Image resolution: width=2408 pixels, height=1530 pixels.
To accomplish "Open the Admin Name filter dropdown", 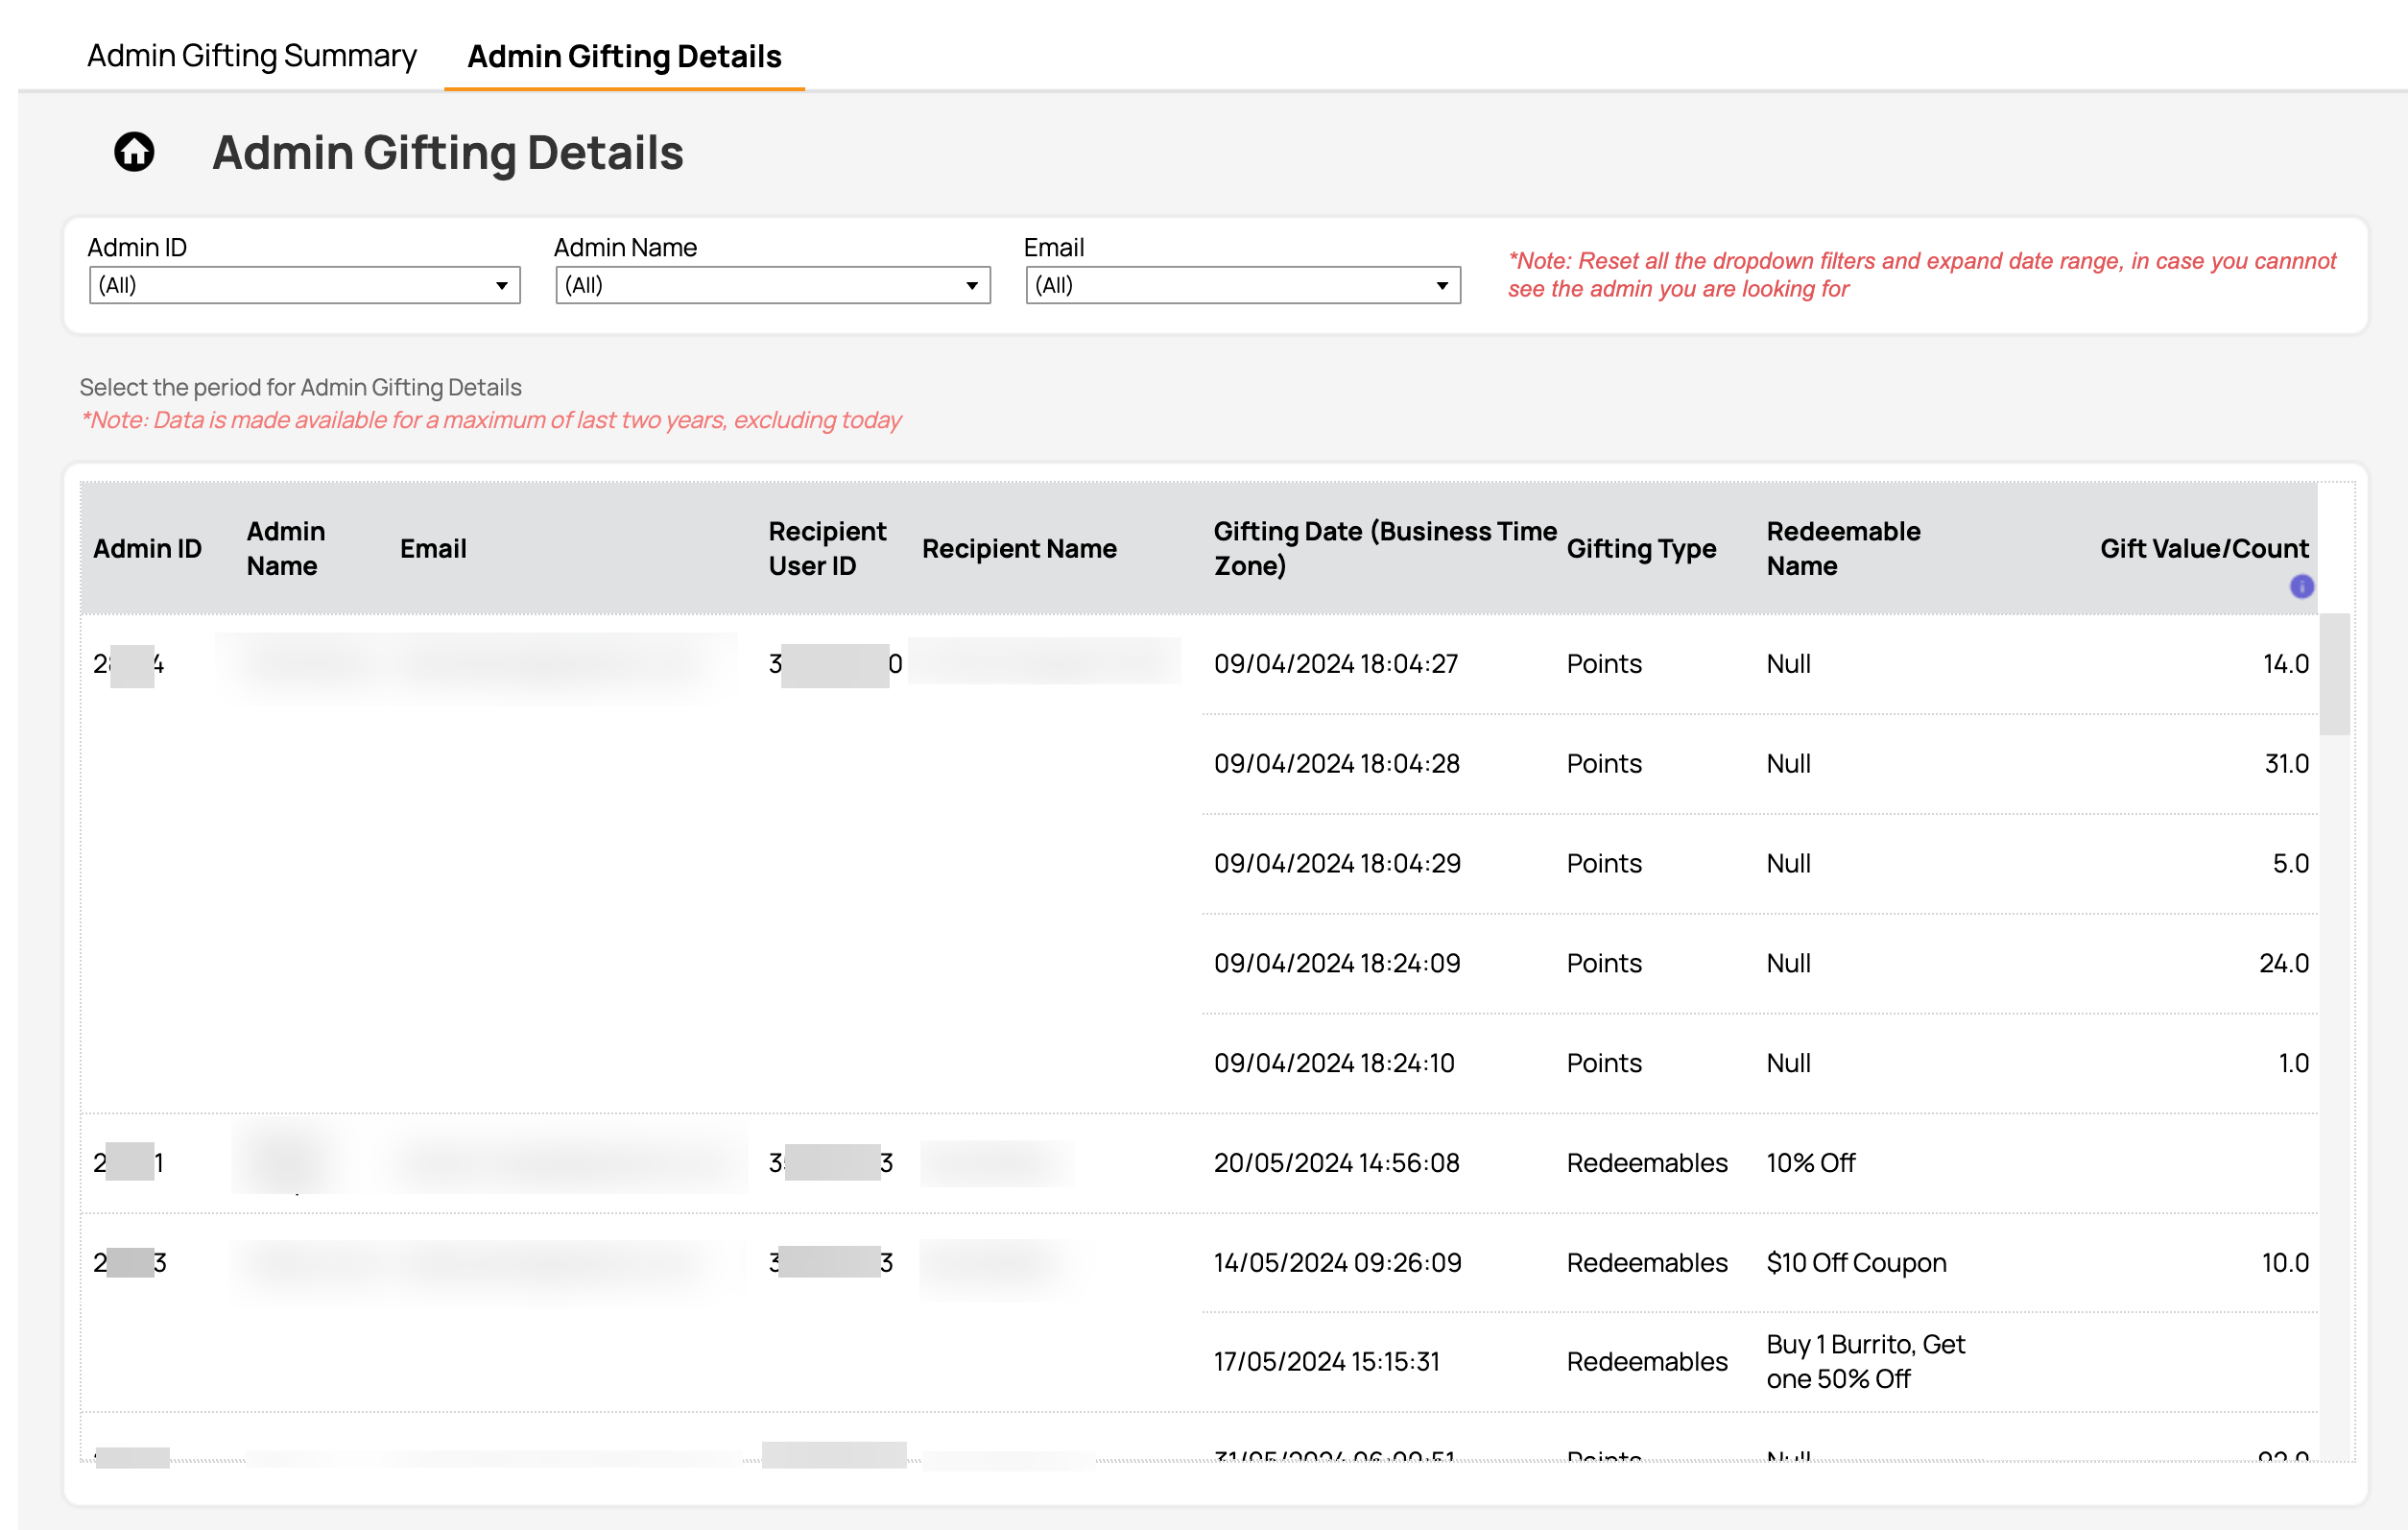I will (x=772, y=285).
